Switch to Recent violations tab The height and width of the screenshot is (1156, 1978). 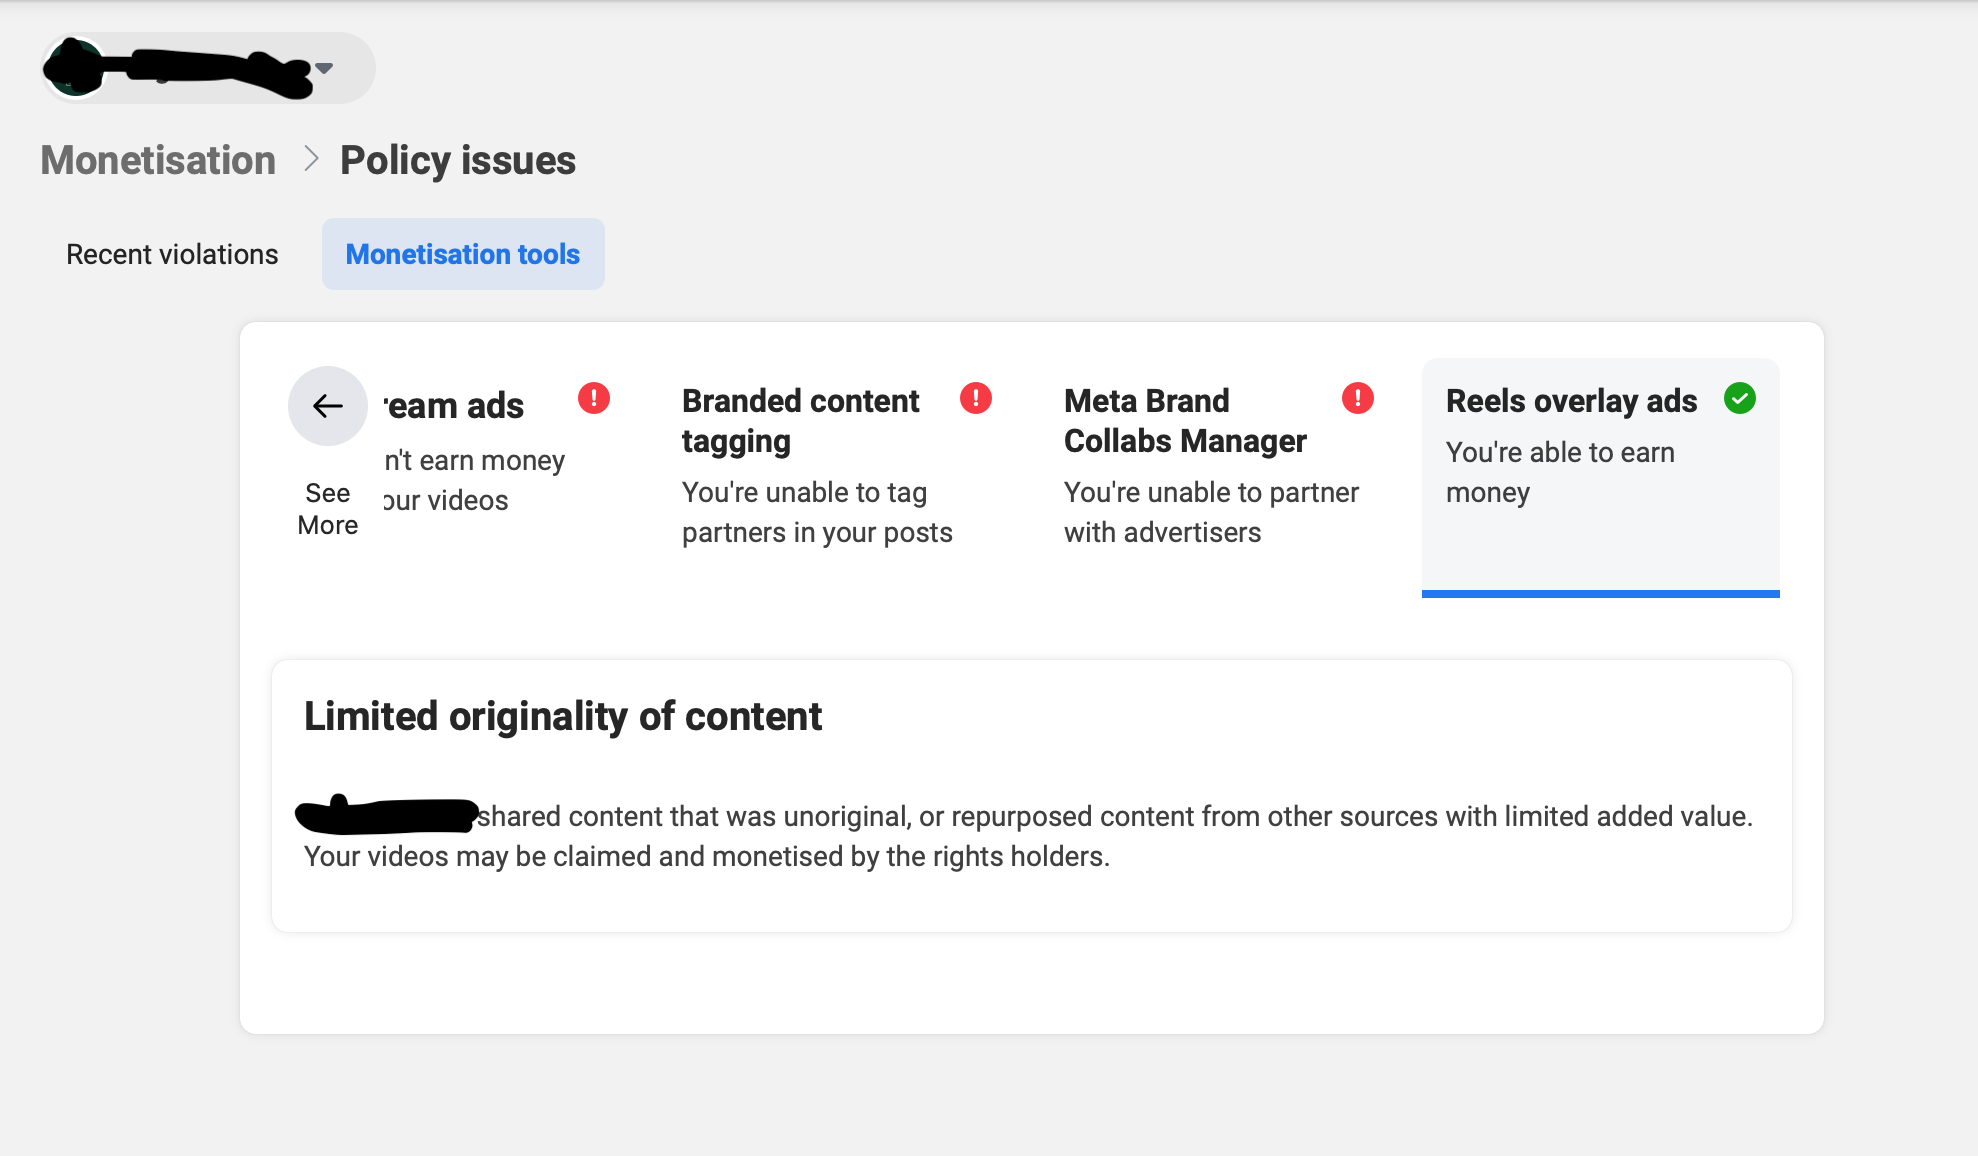pyautogui.click(x=172, y=254)
